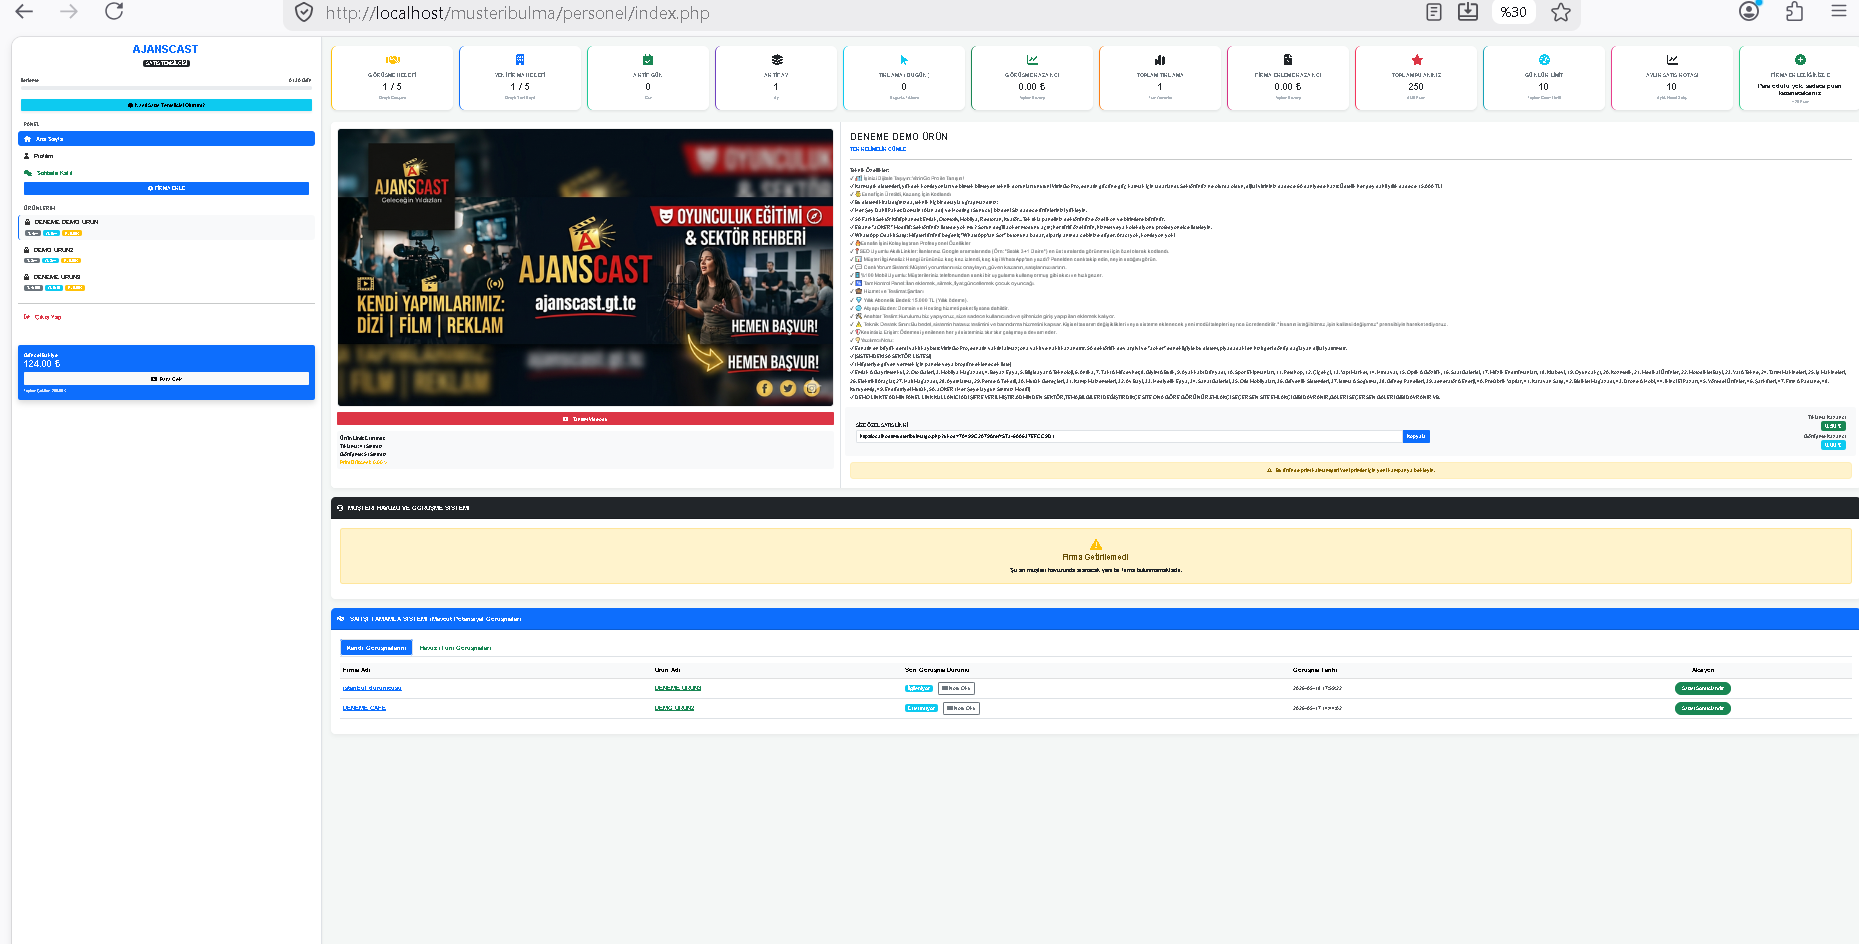This screenshot has height=944, width=1859.
Task: Click the cyan status badge in DENEME CAFE row
Action: coord(921,708)
